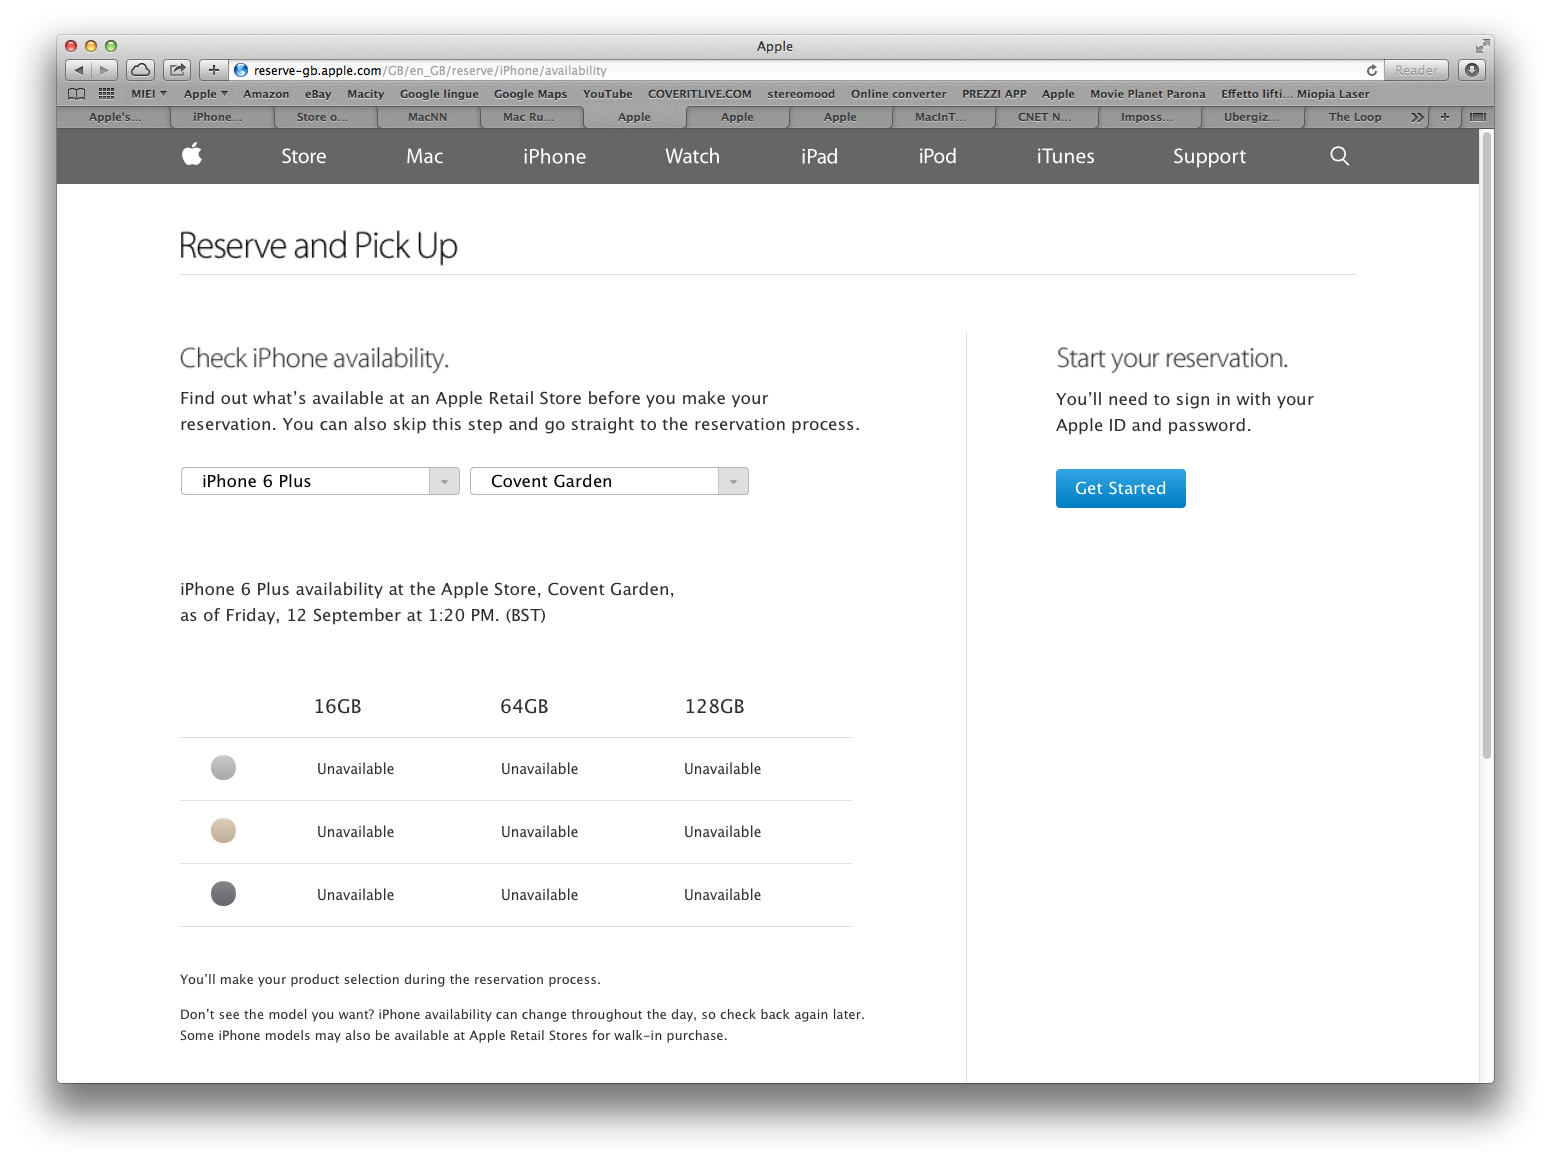Image resolution: width=1551 pixels, height=1162 pixels.
Task: Open the Movie Planet Parona bookmark
Action: [1148, 94]
